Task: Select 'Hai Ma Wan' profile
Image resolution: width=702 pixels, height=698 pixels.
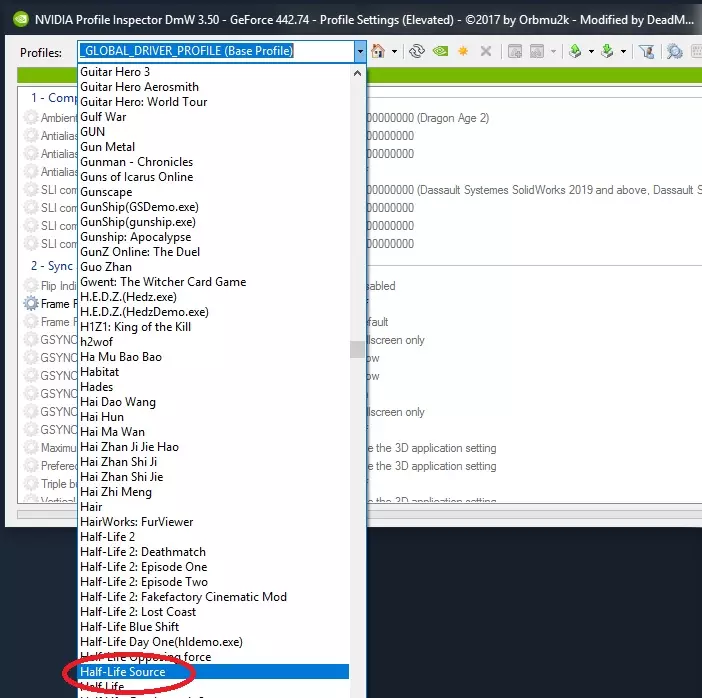Action: (x=214, y=432)
